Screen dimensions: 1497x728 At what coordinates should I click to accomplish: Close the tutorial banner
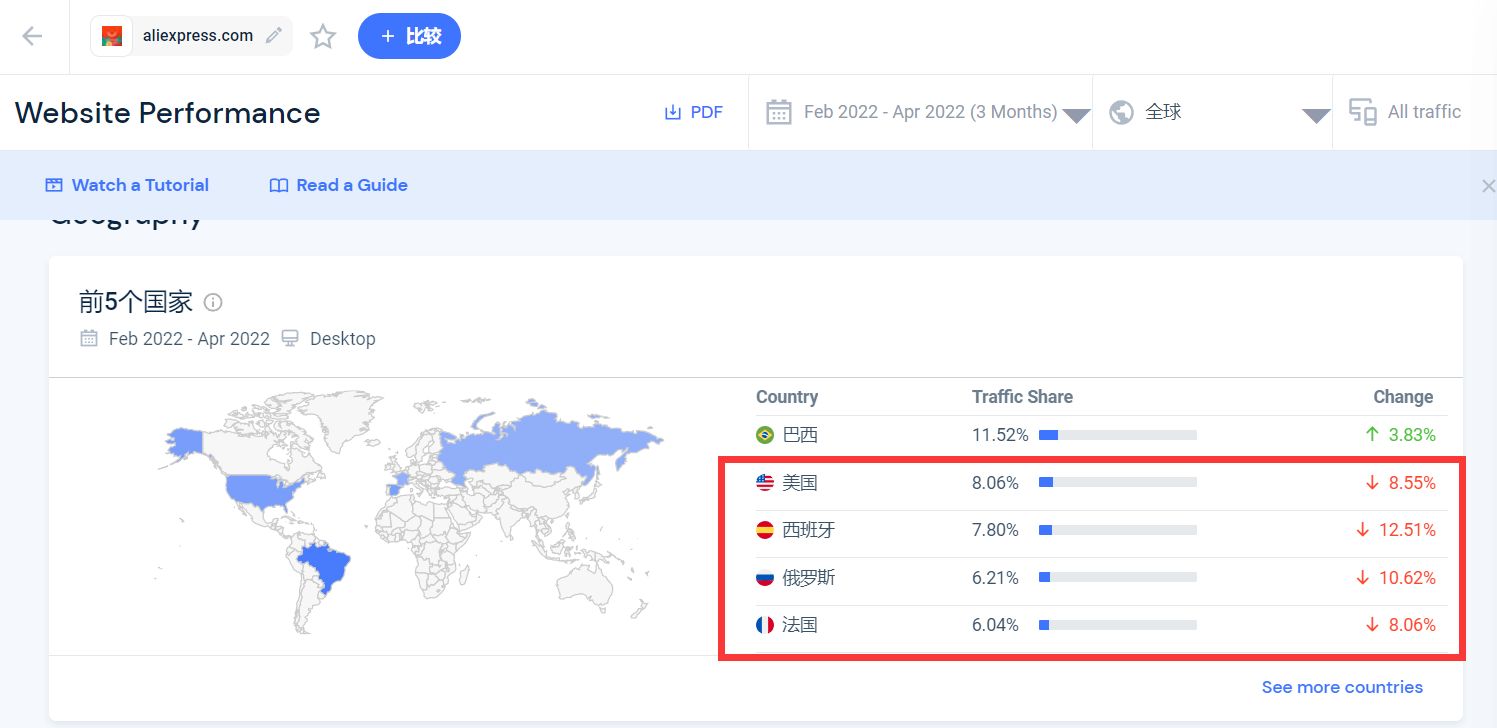tap(1487, 186)
